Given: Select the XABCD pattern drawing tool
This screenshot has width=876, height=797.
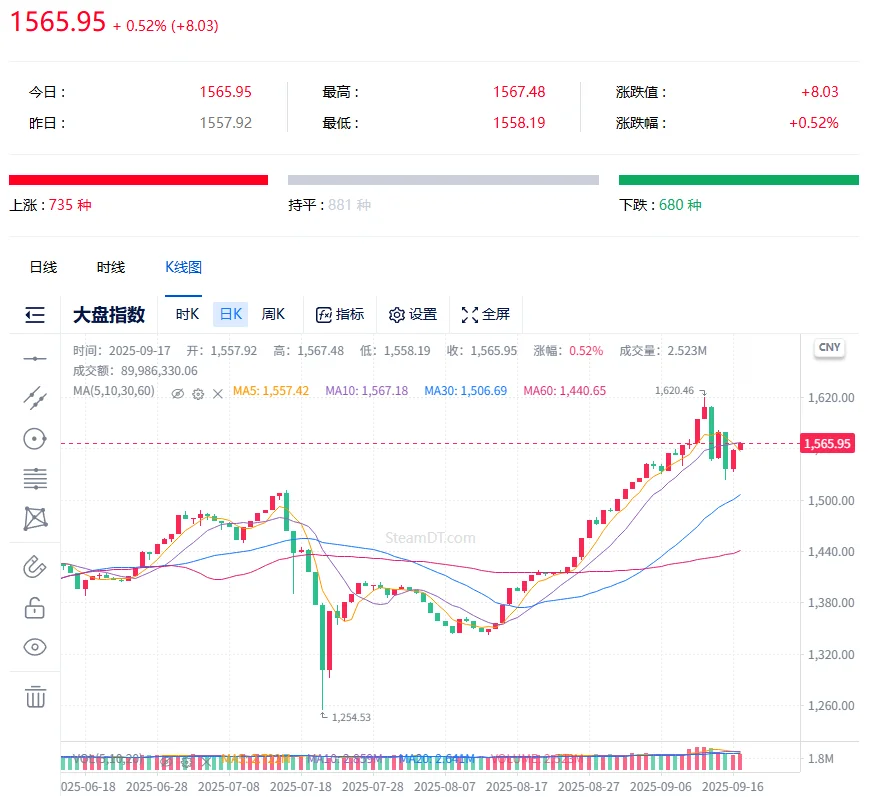Looking at the screenshot, I should (34, 518).
